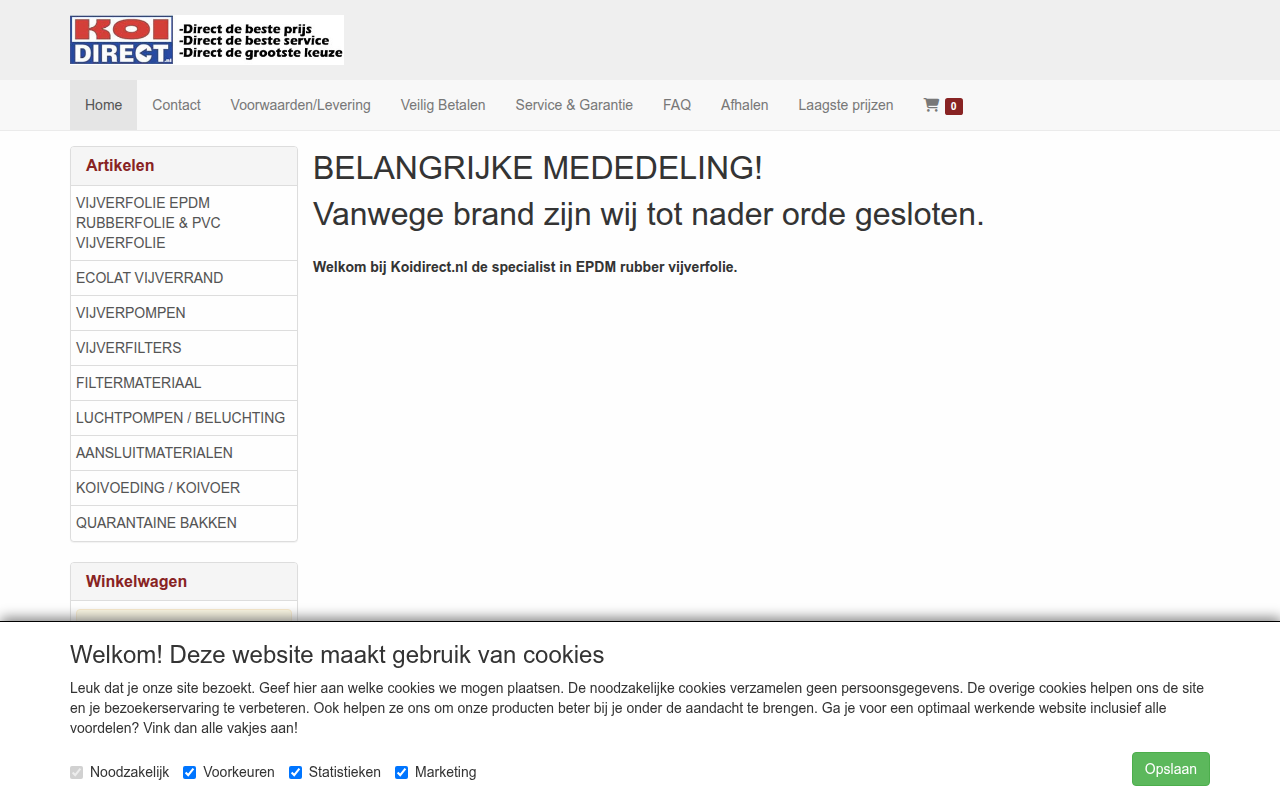1280x800 pixels.
Task: Uncheck the Voorkeuren cookies checkbox
Action: coord(190,772)
